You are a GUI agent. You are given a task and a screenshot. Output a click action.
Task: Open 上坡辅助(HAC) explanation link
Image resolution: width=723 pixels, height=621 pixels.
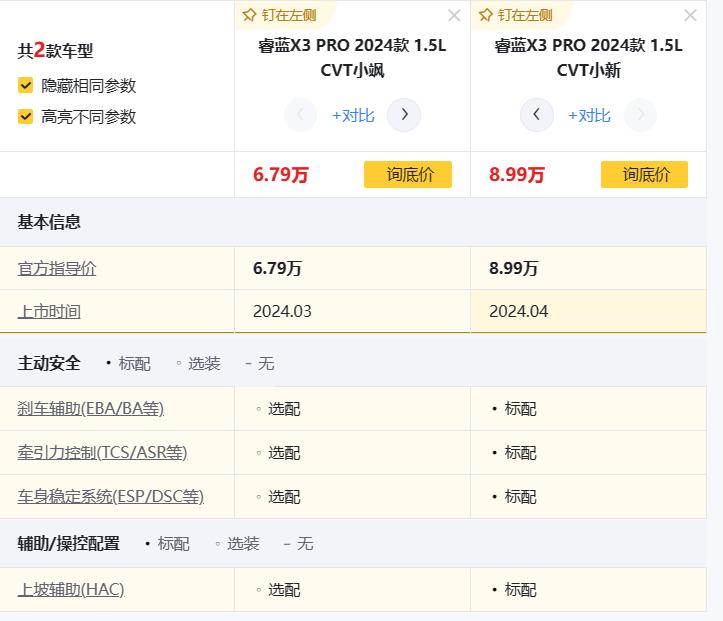71,590
